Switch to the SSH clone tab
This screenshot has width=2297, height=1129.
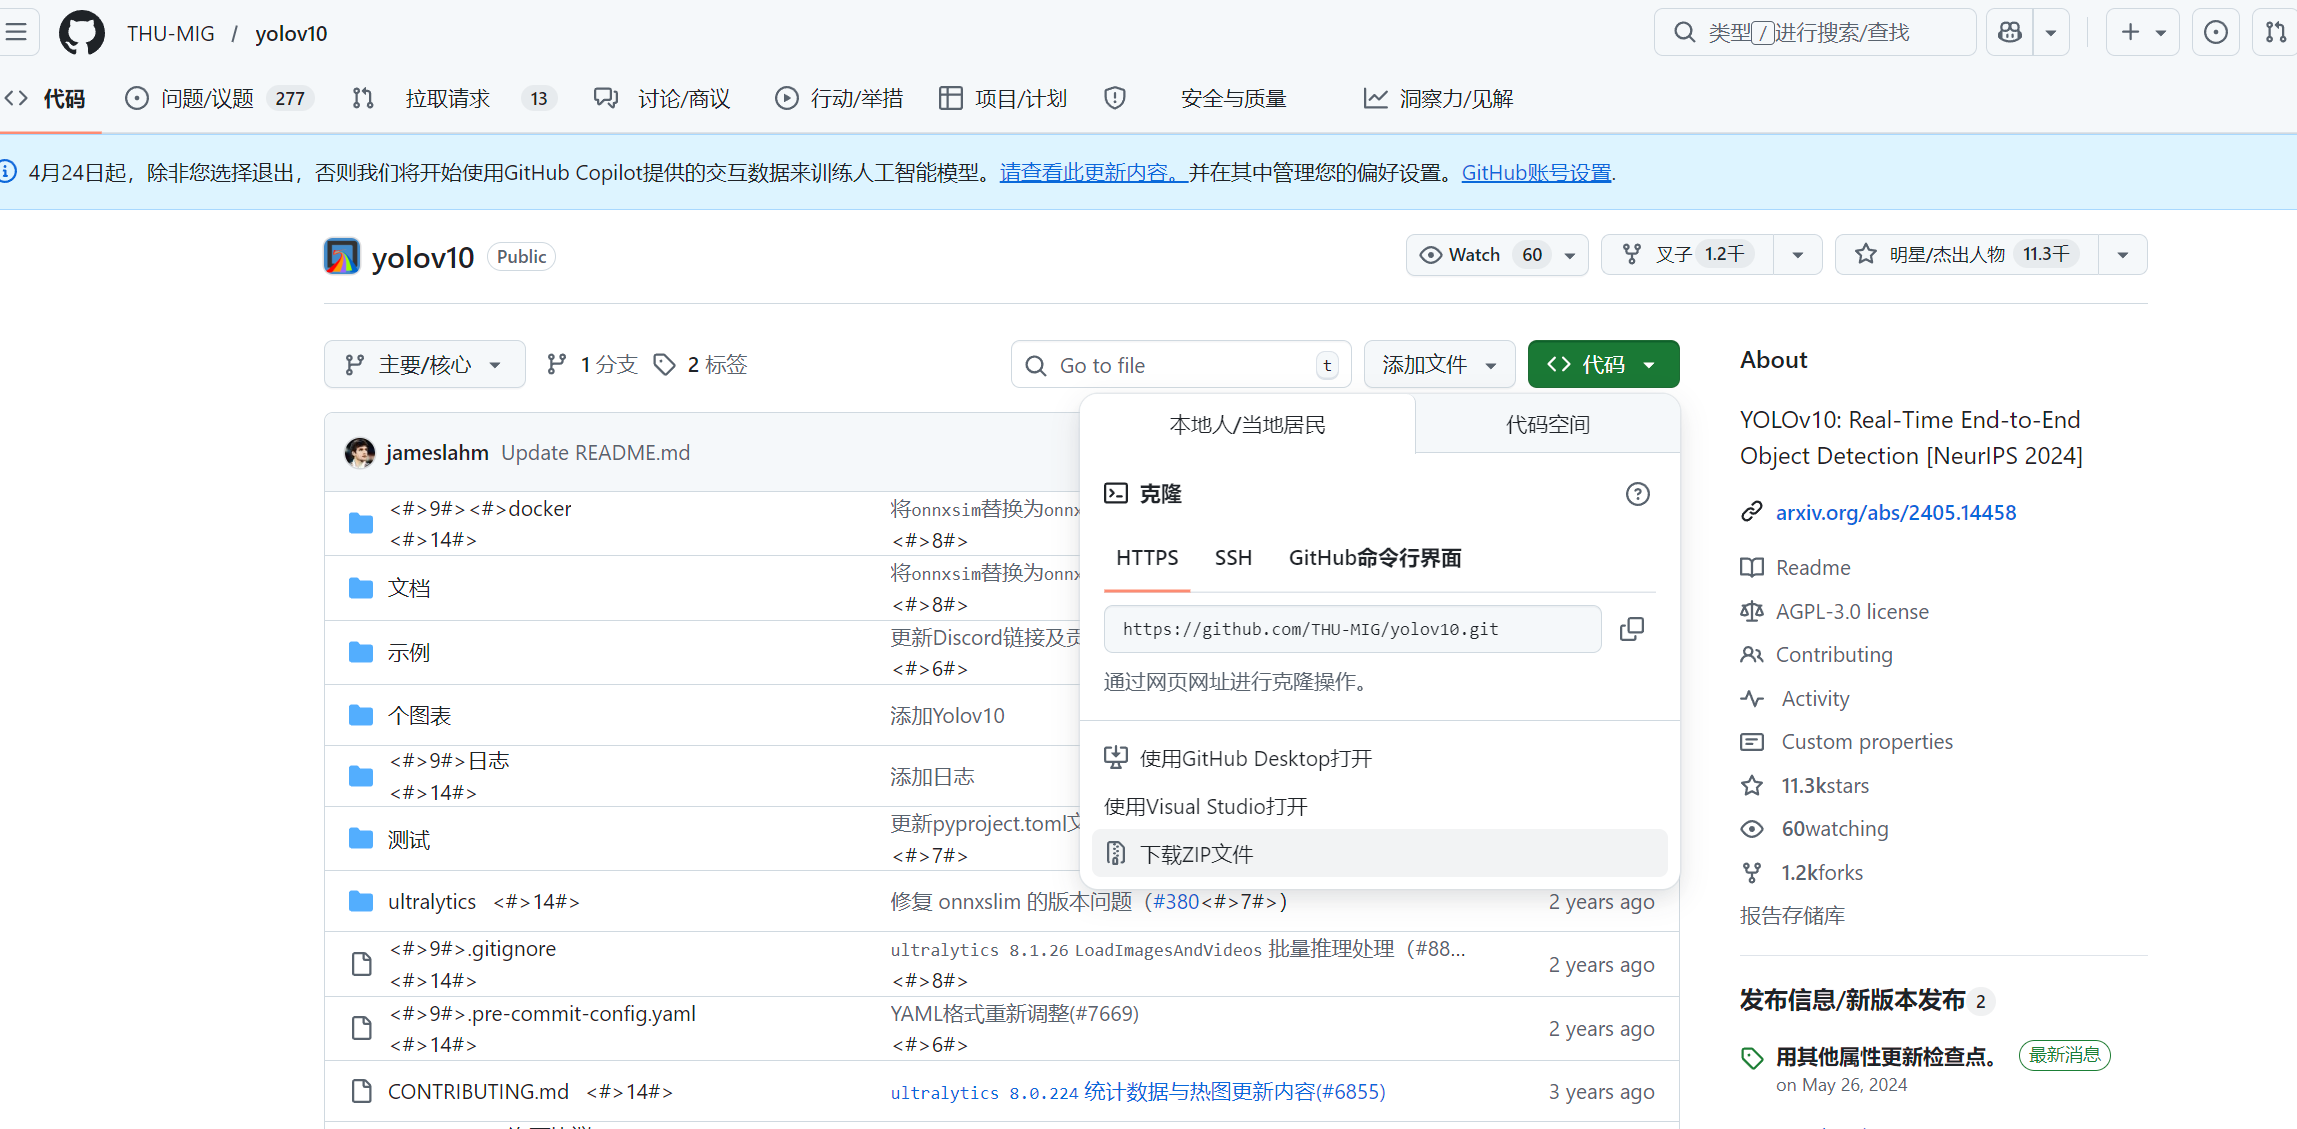[1233, 558]
